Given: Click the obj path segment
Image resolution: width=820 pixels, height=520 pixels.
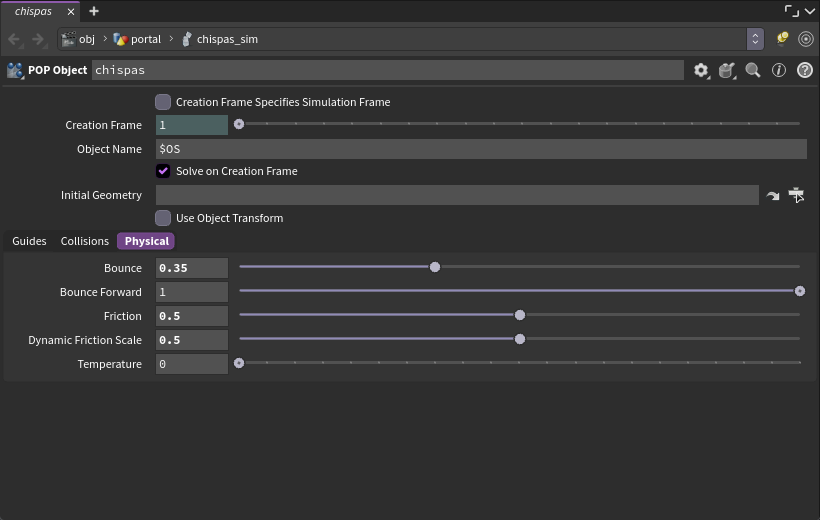Looking at the screenshot, I should click(87, 39).
